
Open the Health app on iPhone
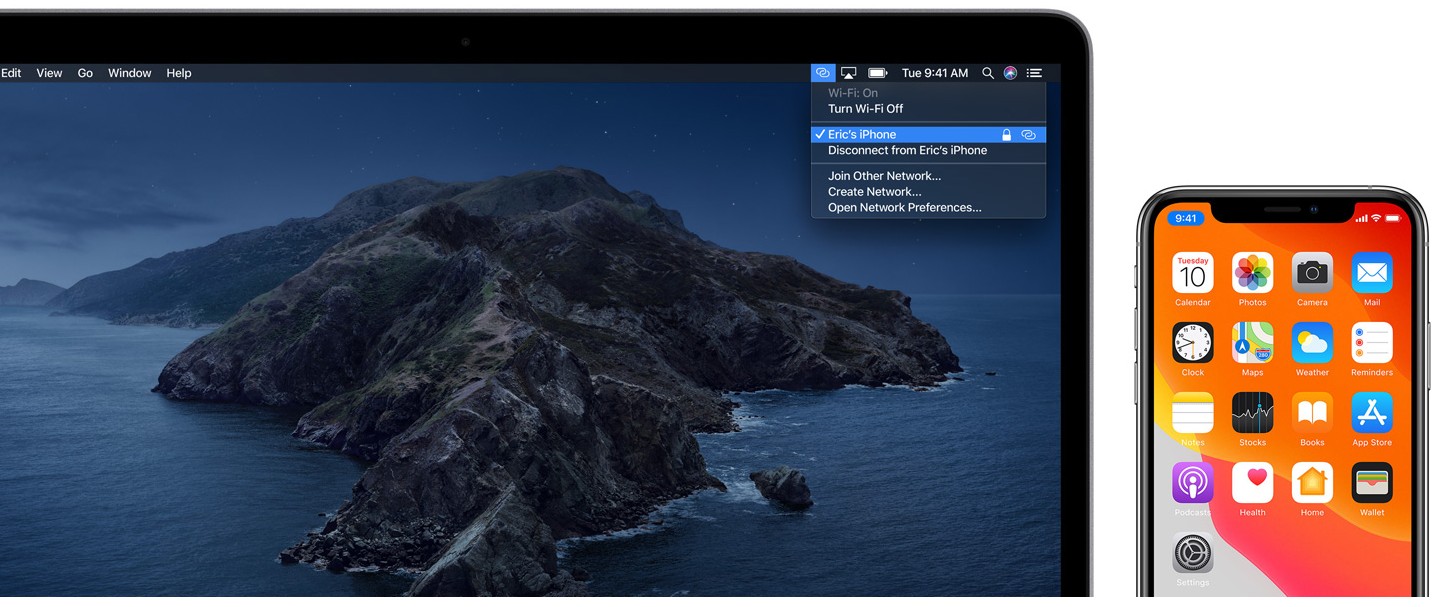coord(1252,483)
